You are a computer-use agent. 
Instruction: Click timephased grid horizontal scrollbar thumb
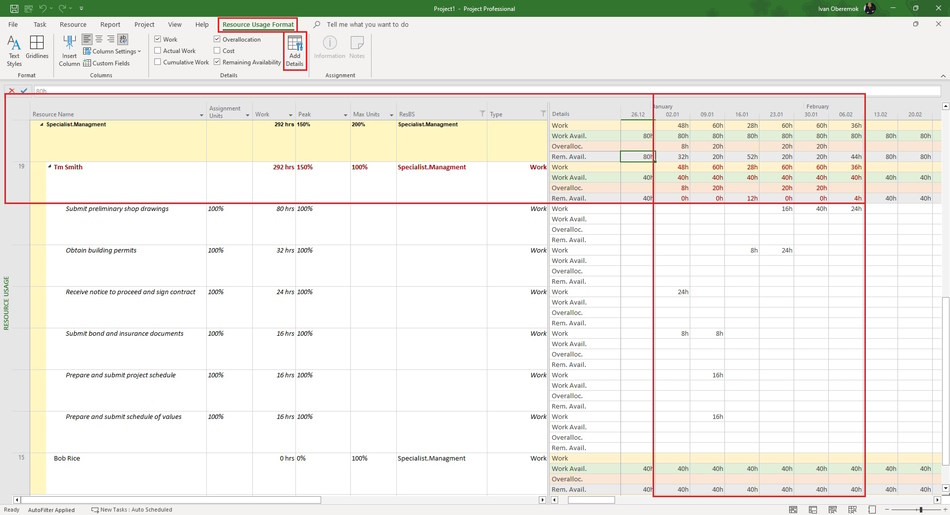[591, 500]
